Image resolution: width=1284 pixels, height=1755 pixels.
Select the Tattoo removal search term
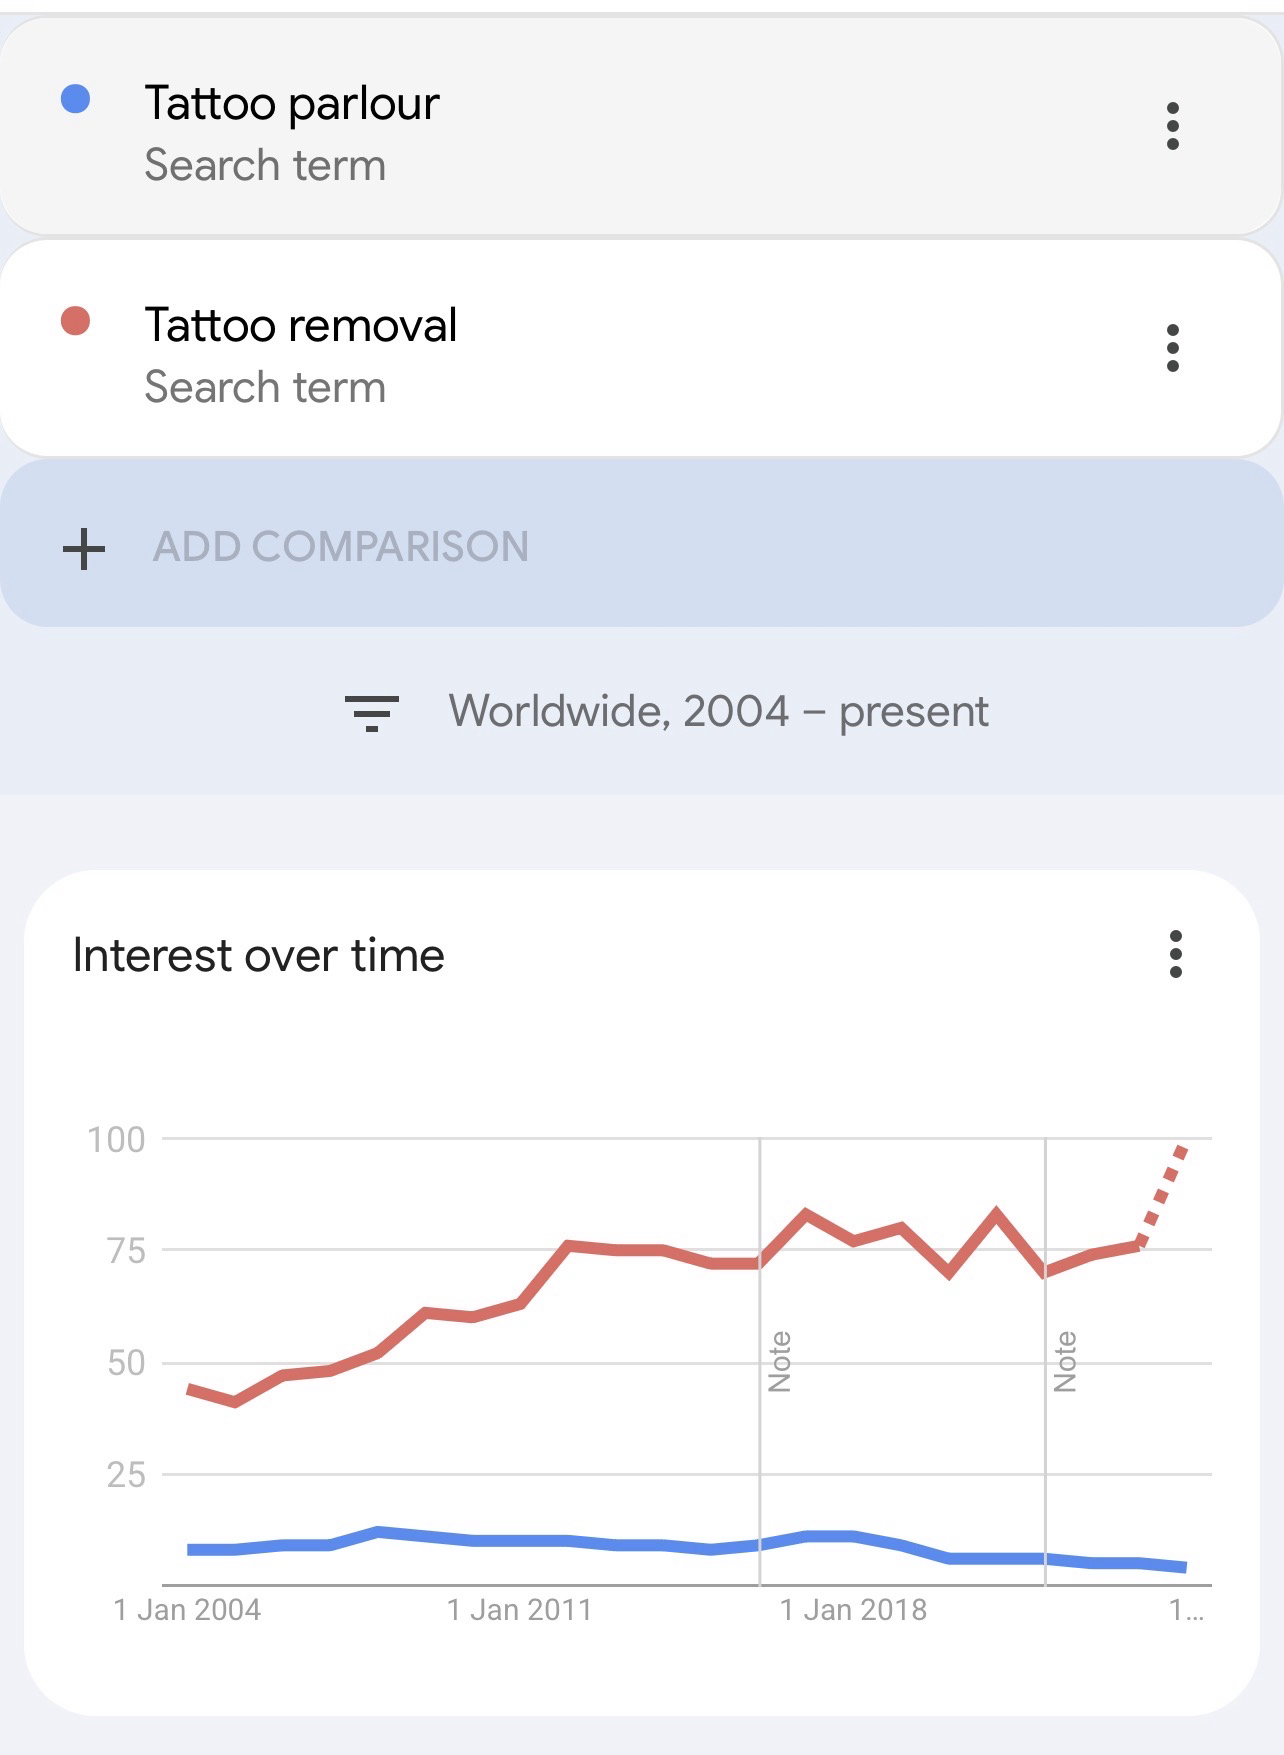[300, 326]
